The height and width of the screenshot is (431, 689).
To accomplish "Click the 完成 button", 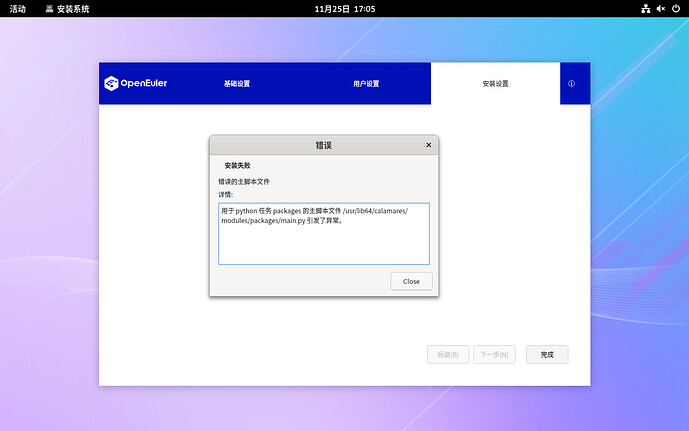I will click(547, 354).
